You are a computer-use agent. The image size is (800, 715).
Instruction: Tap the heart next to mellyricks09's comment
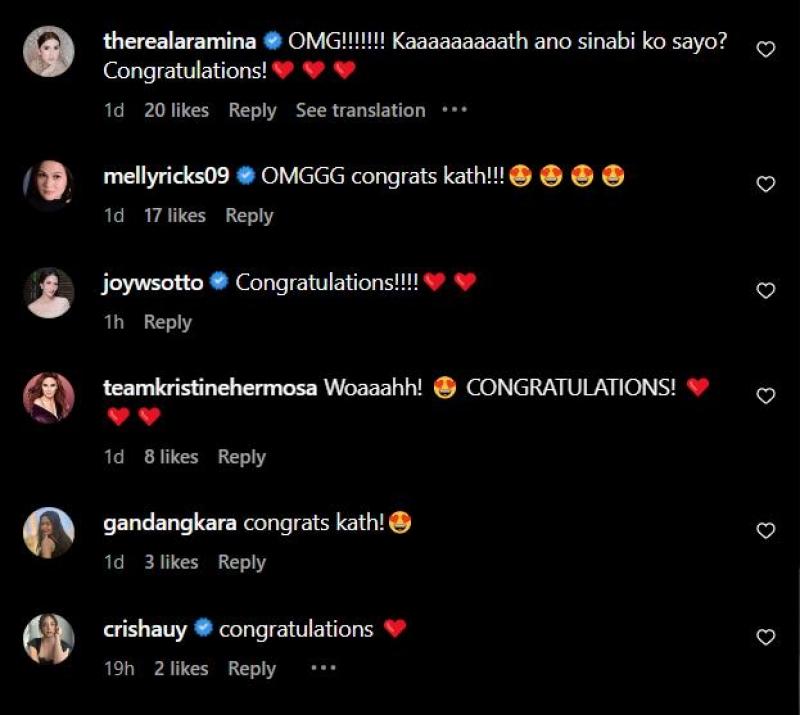[x=765, y=184]
